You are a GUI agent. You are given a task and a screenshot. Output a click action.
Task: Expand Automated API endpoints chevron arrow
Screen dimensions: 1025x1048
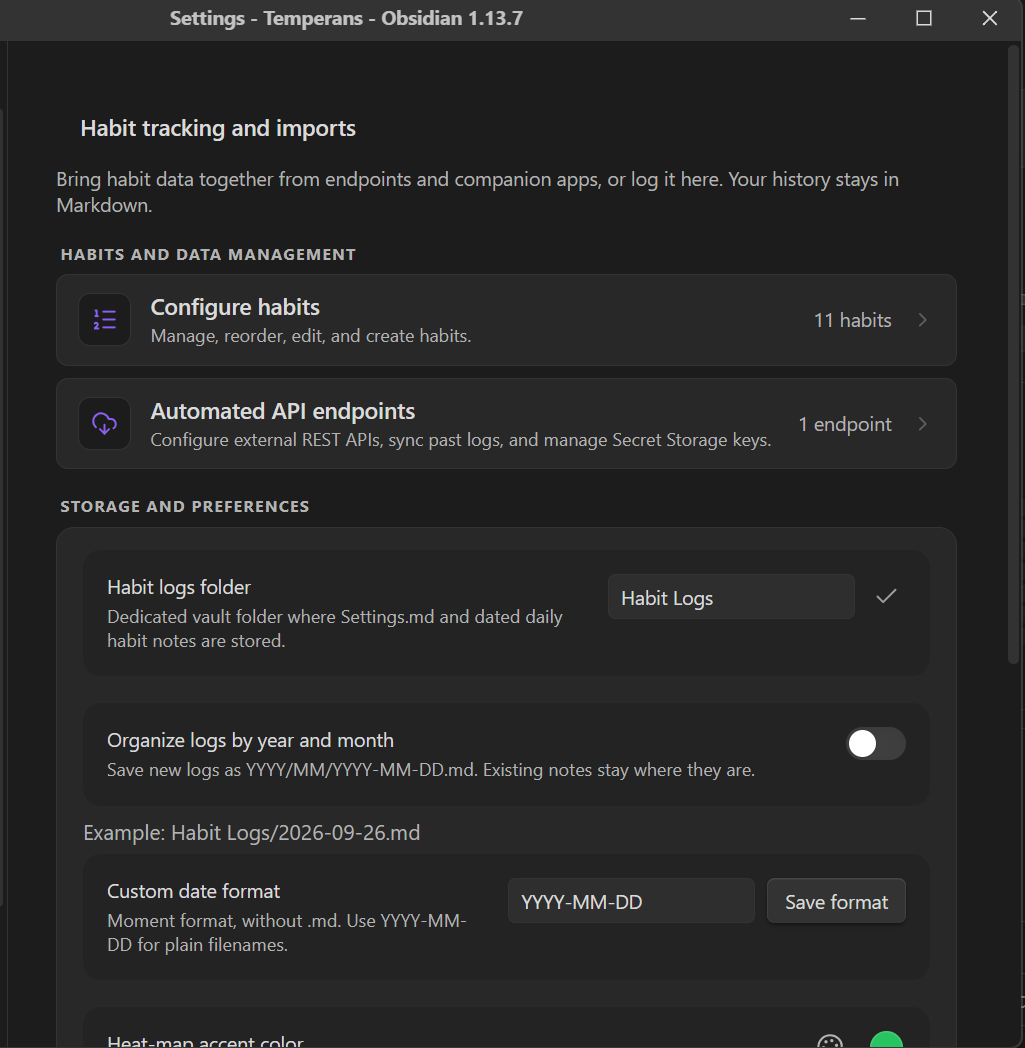point(923,424)
